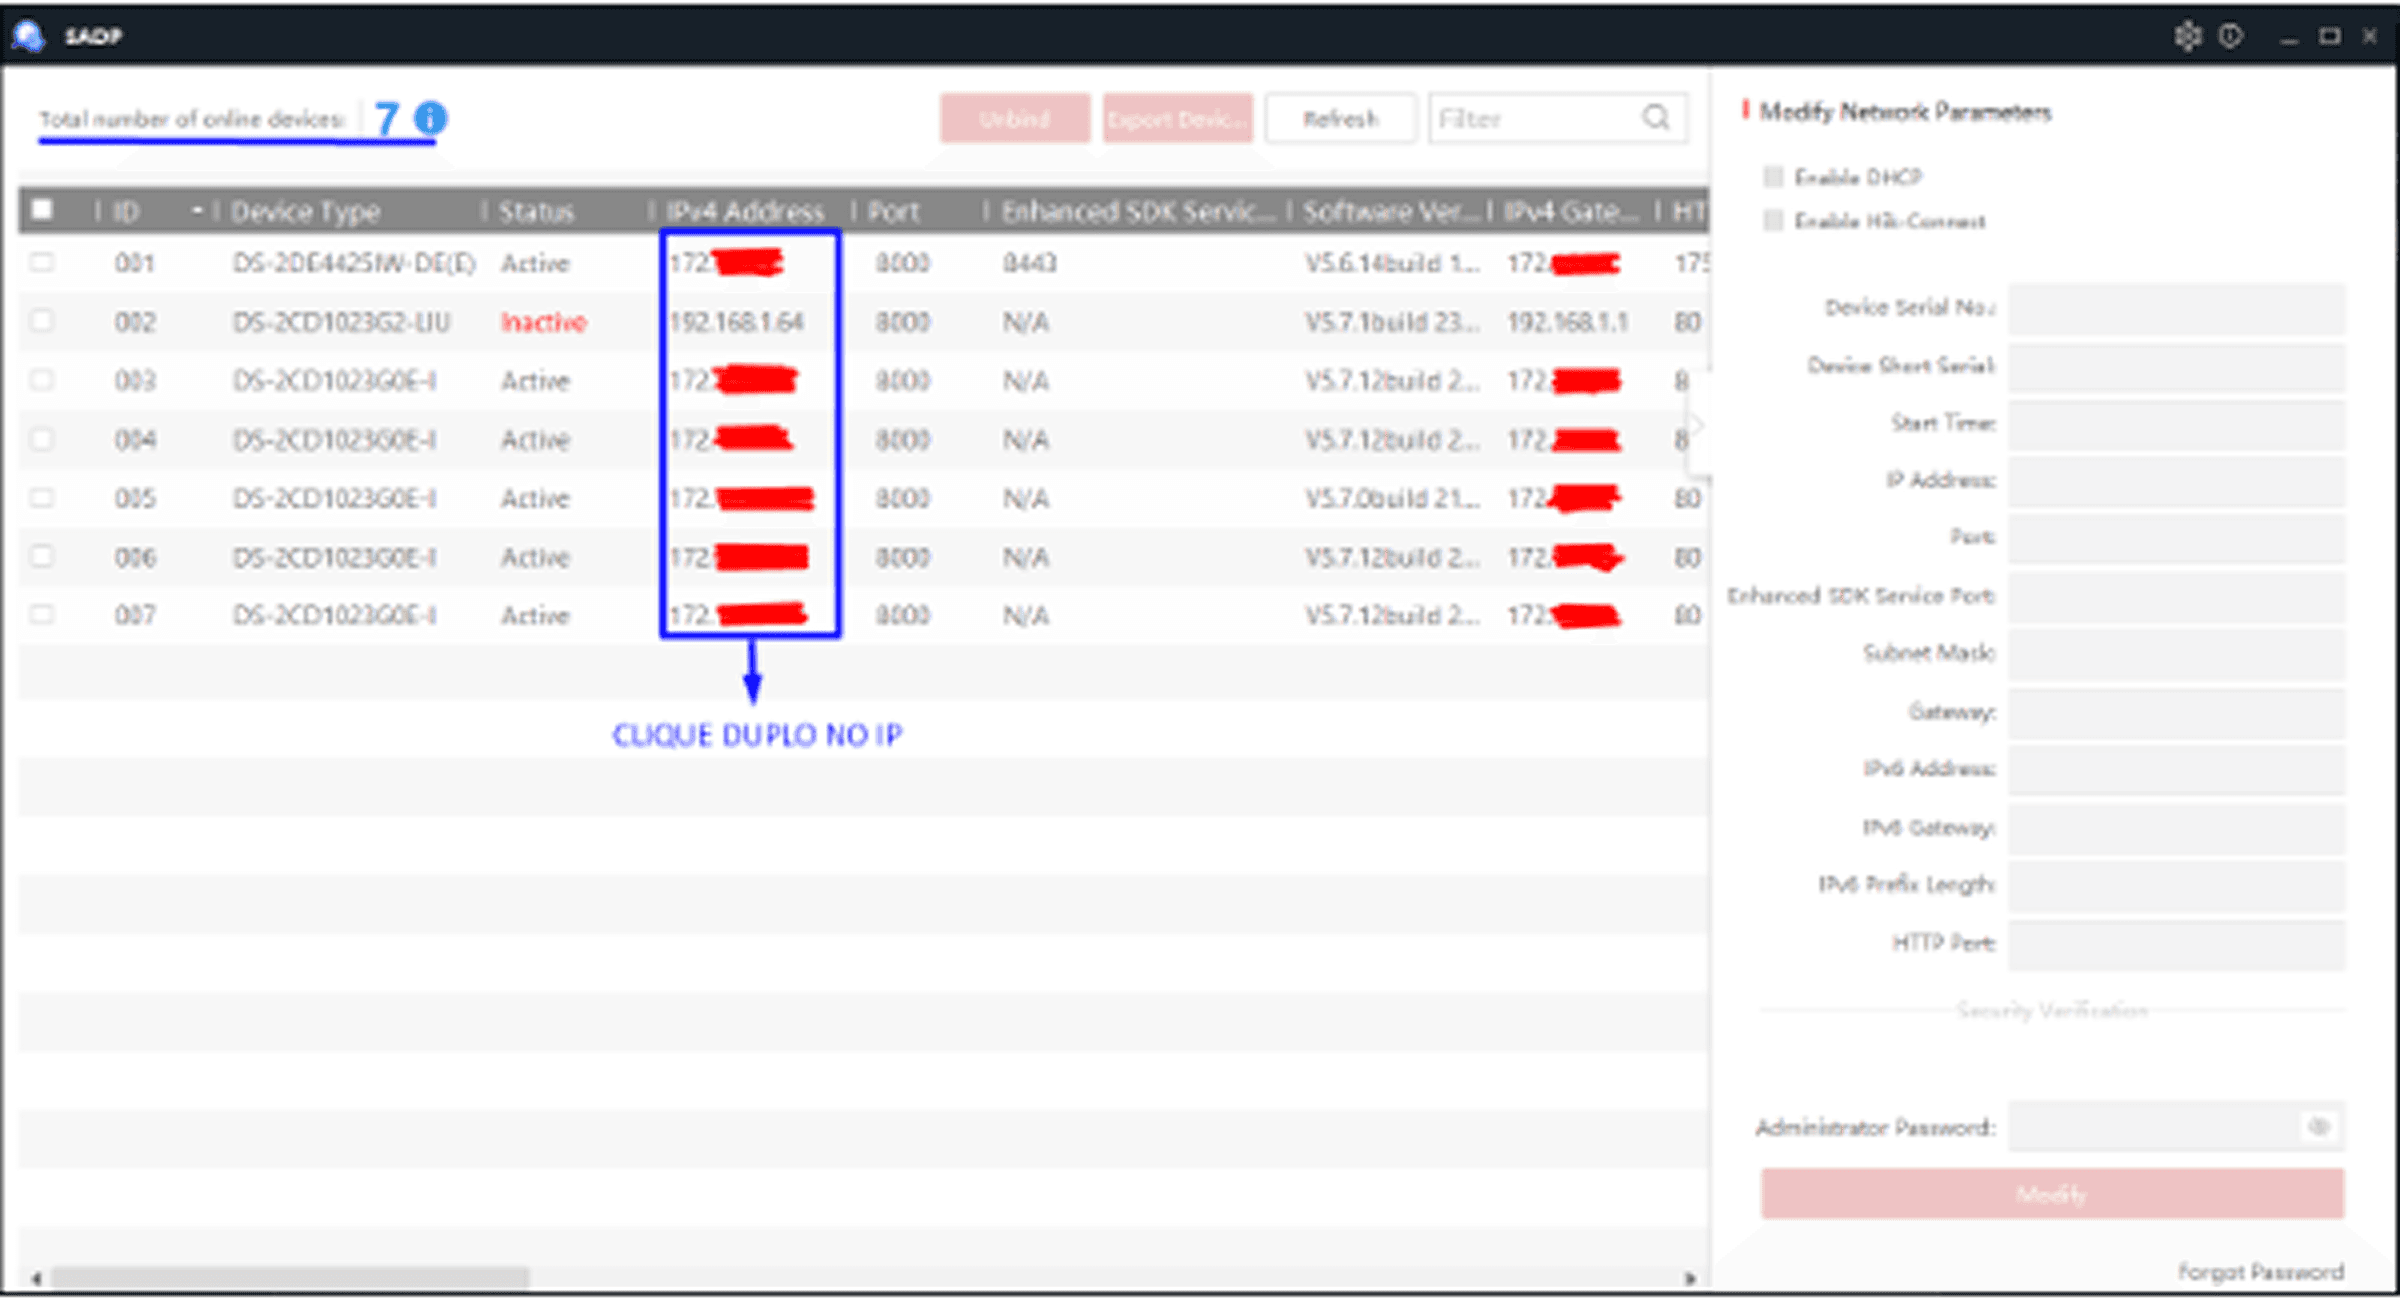
Task: Select the checkbox for device 002
Action: coord(42,321)
